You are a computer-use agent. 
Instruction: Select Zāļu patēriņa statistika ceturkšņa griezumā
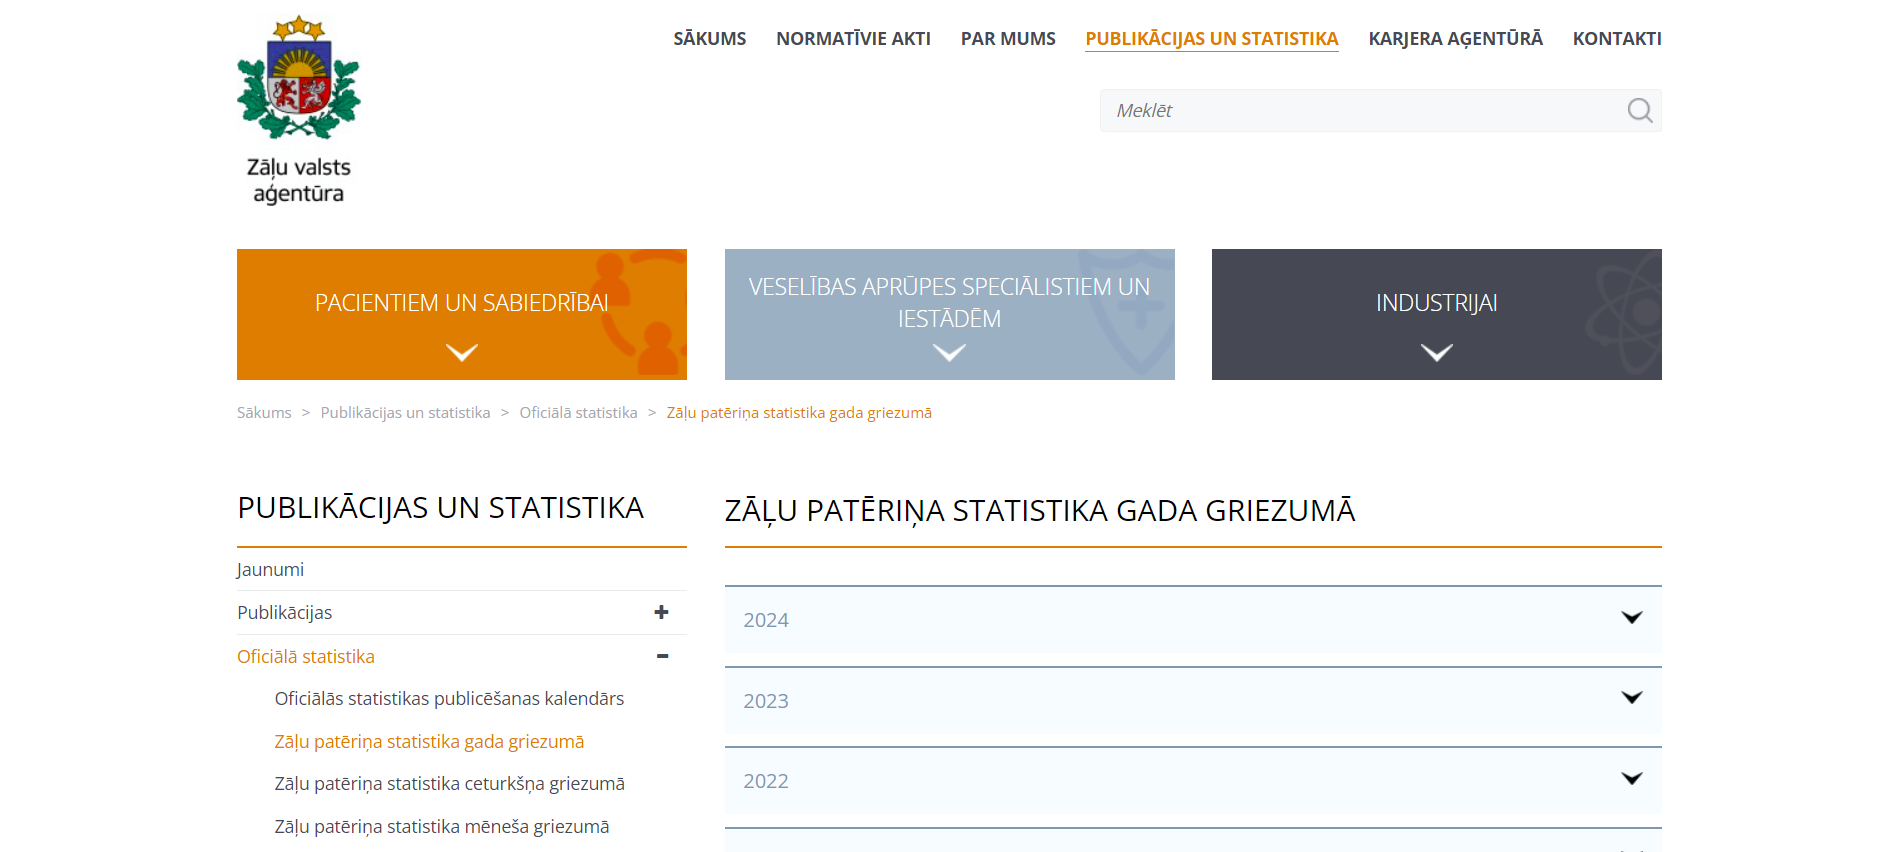click(x=449, y=784)
